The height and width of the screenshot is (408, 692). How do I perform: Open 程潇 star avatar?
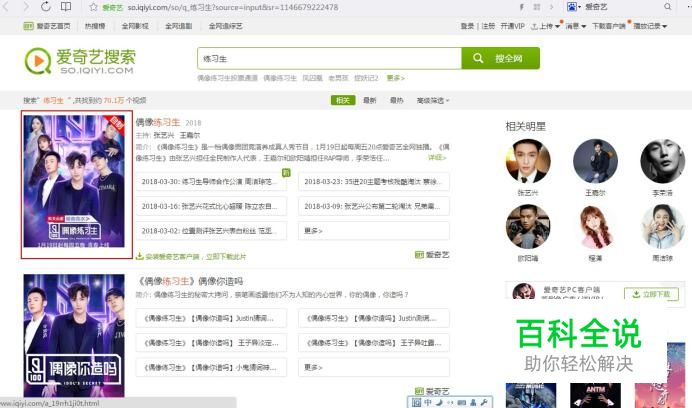point(595,227)
